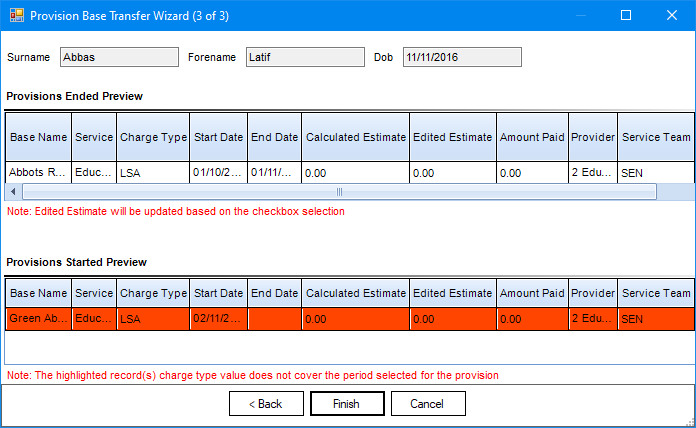Click Start Date cell in the highlighted row
The width and height of the screenshot is (696, 428).
pyautogui.click(x=218, y=319)
